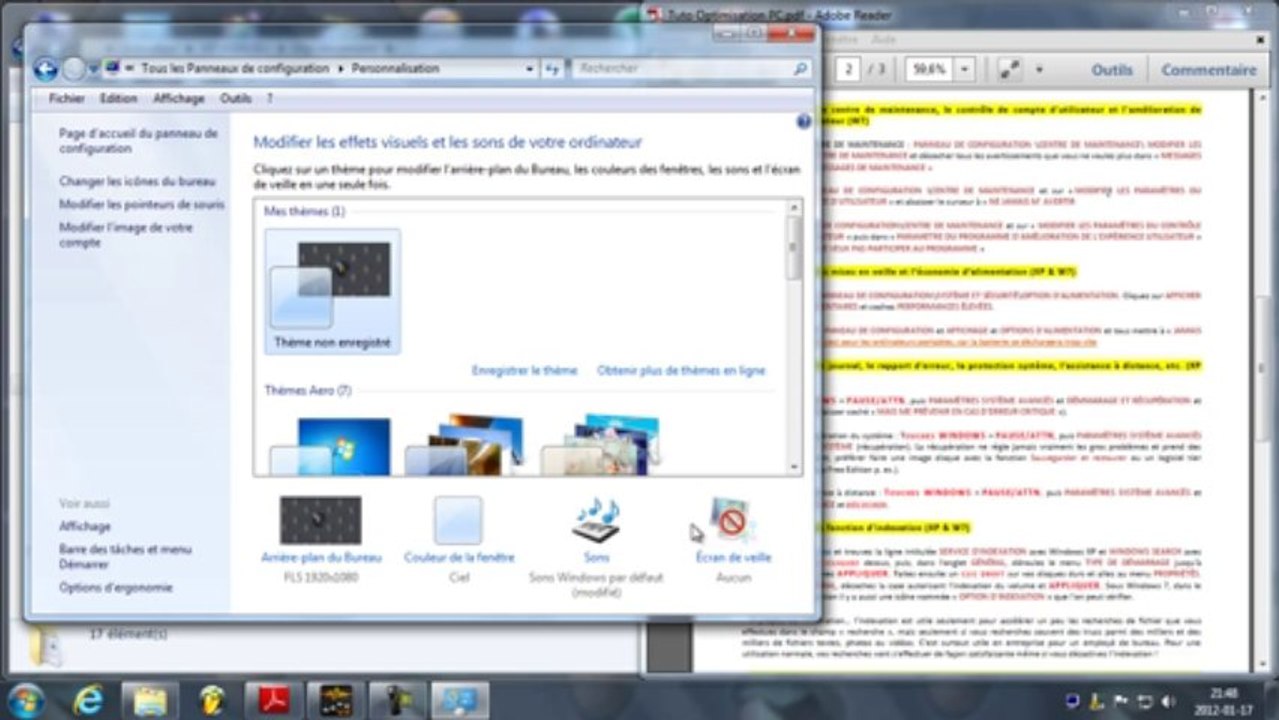This screenshot has width=1279, height=720.
Task: Click the Arrière-plan du Bureau link text
Action: click(x=321, y=557)
